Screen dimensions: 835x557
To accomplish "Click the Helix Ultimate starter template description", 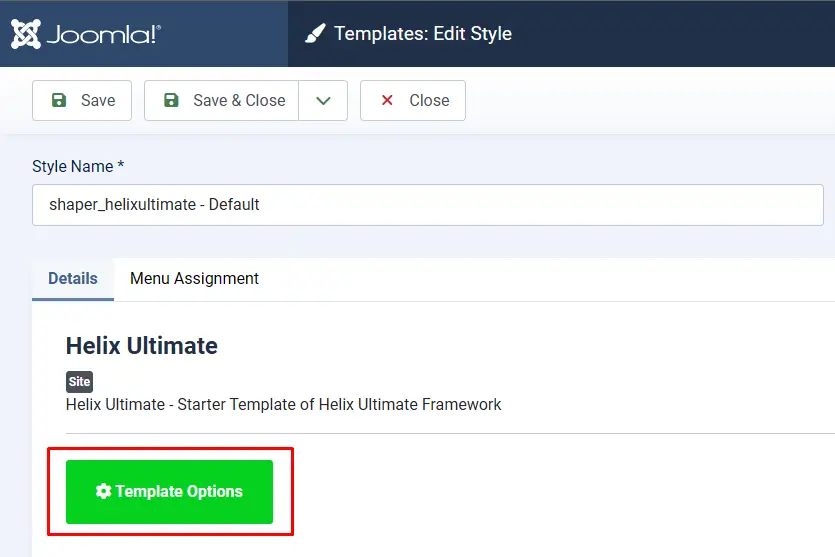I will (x=283, y=405).
